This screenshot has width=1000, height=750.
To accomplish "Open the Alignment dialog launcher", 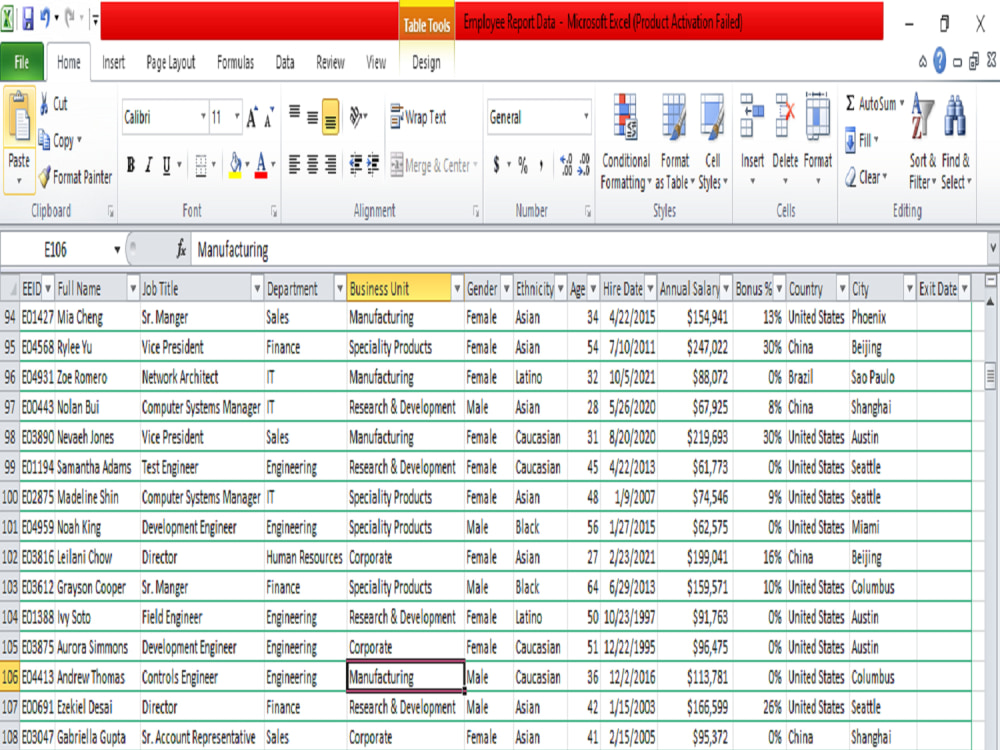I will [x=476, y=211].
